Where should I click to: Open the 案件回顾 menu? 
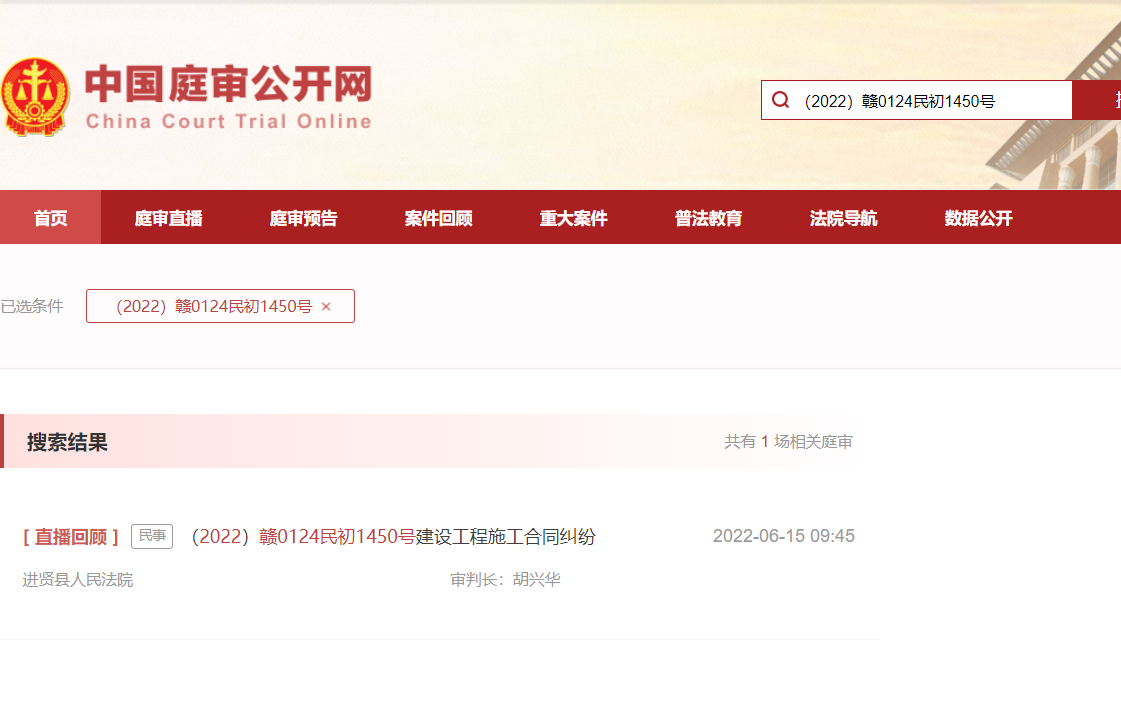[x=438, y=217]
